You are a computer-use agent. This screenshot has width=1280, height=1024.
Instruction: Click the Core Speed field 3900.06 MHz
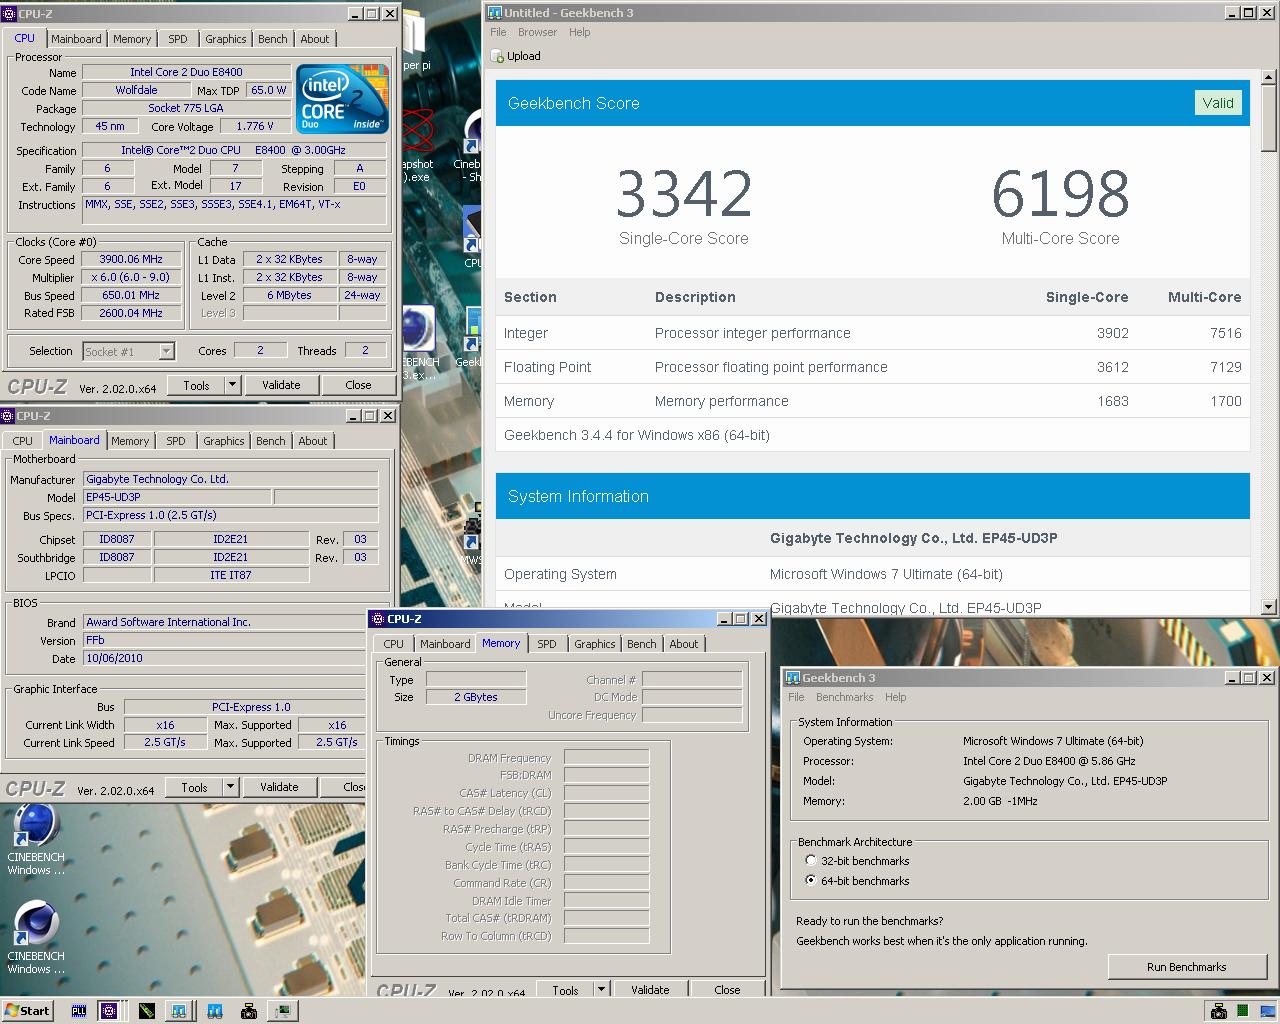pos(132,259)
